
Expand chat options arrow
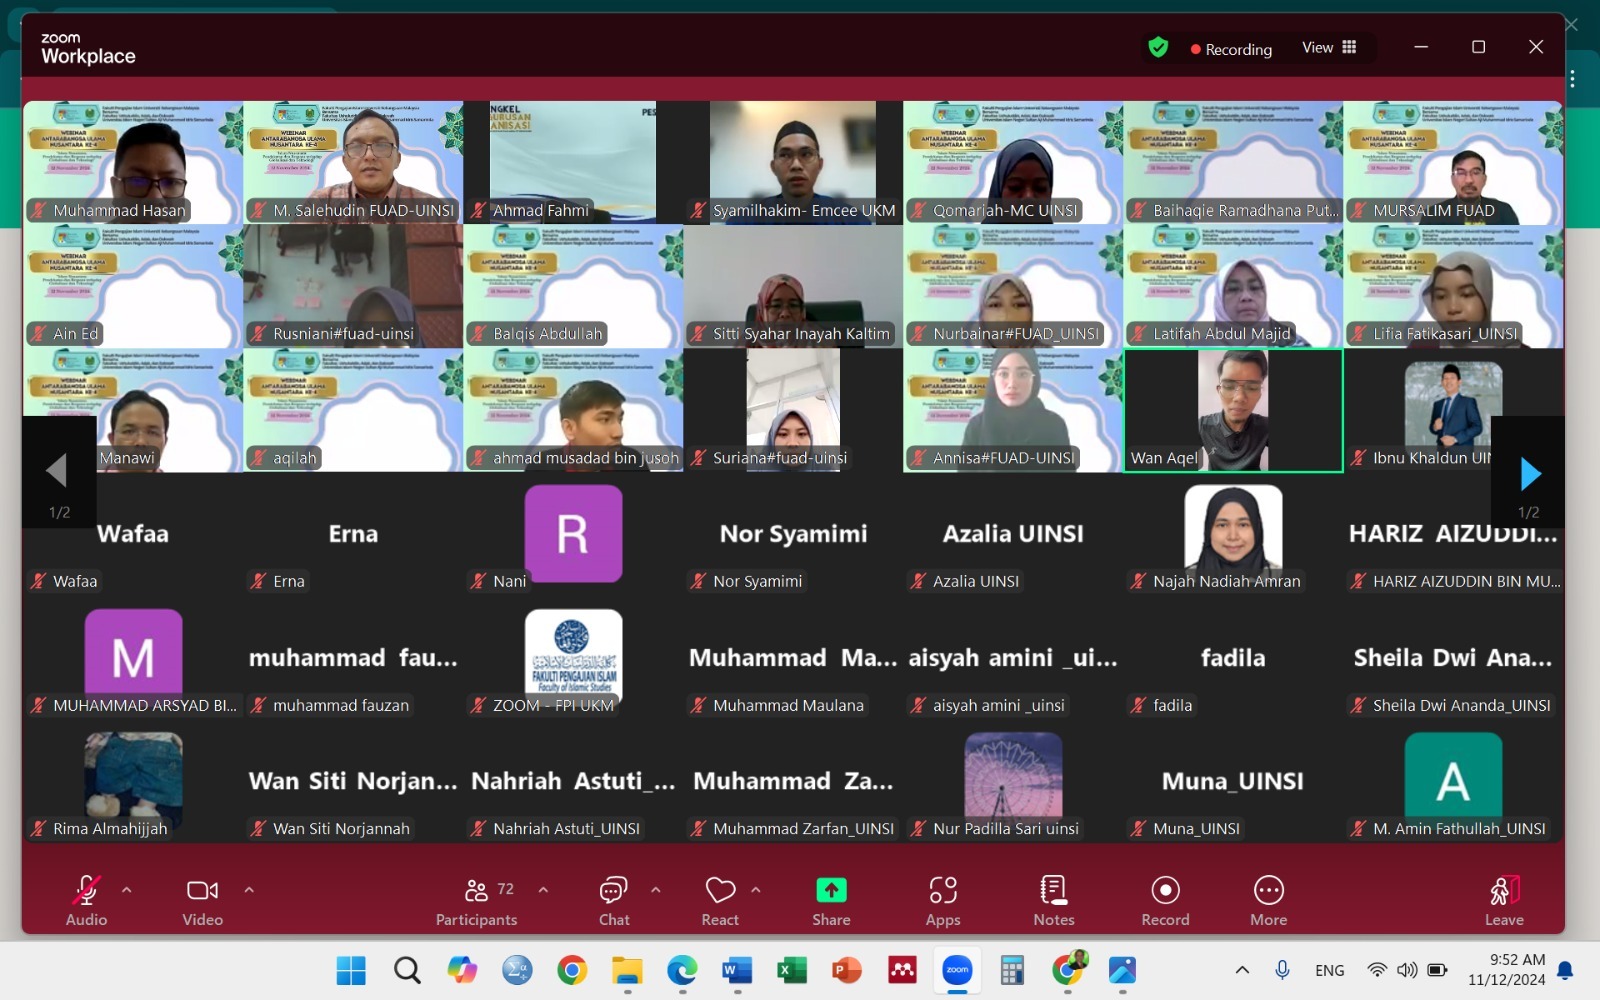click(656, 889)
